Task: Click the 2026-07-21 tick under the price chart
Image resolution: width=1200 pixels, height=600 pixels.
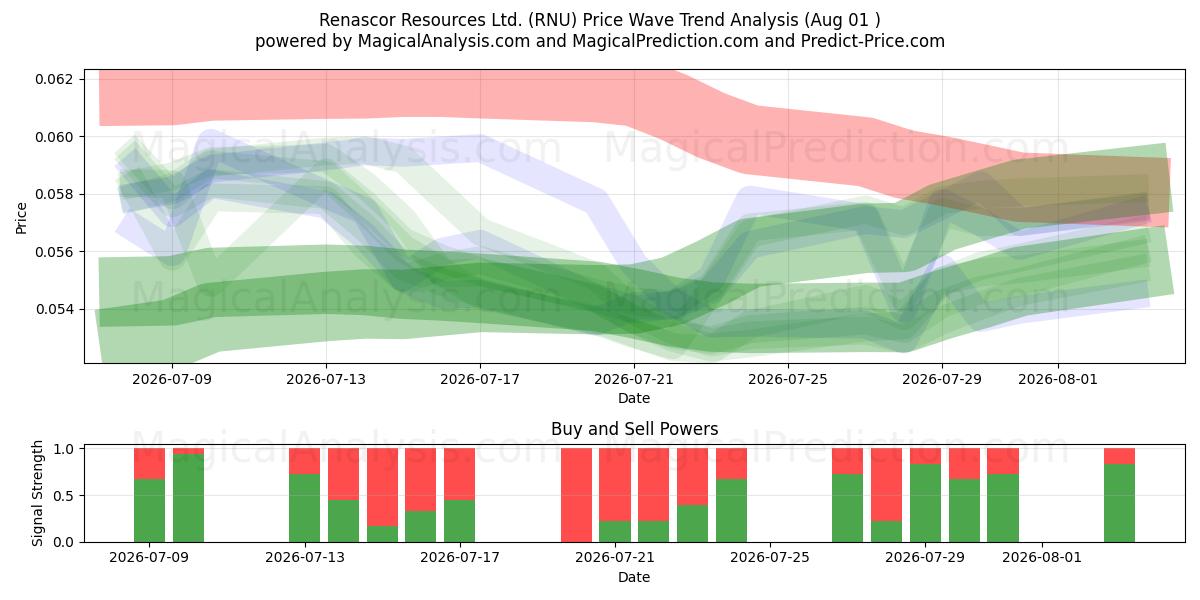Action: (634, 379)
